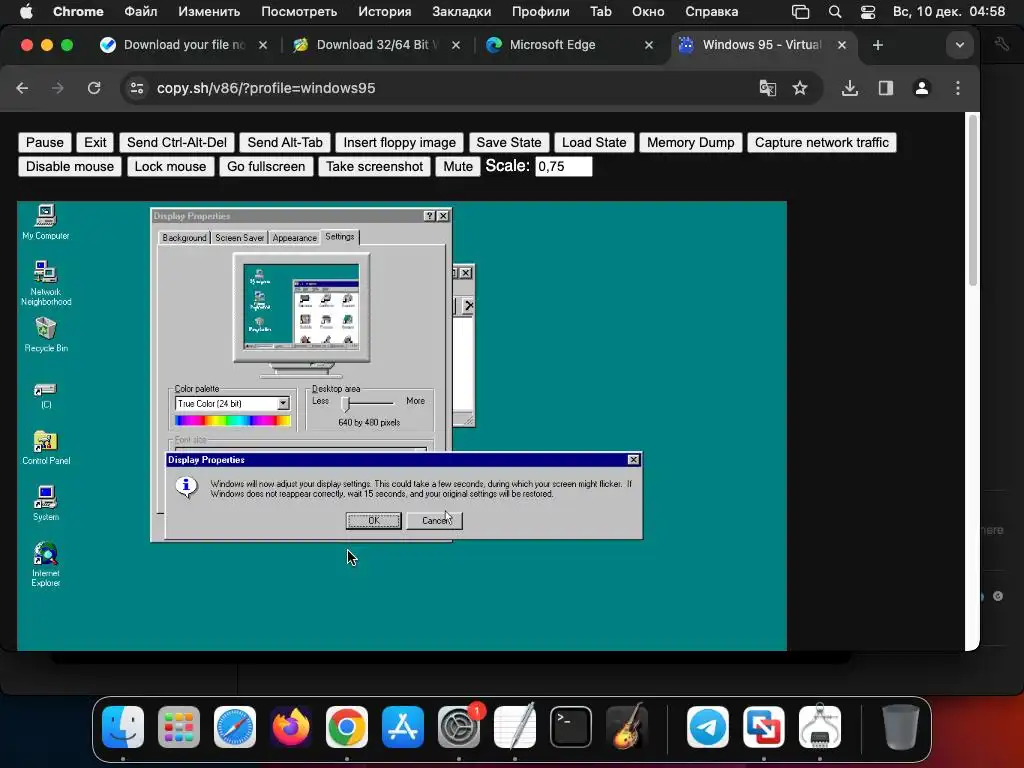This screenshot has height=768, width=1024.
Task: Click the Memory Dump button
Action: [x=690, y=142]
